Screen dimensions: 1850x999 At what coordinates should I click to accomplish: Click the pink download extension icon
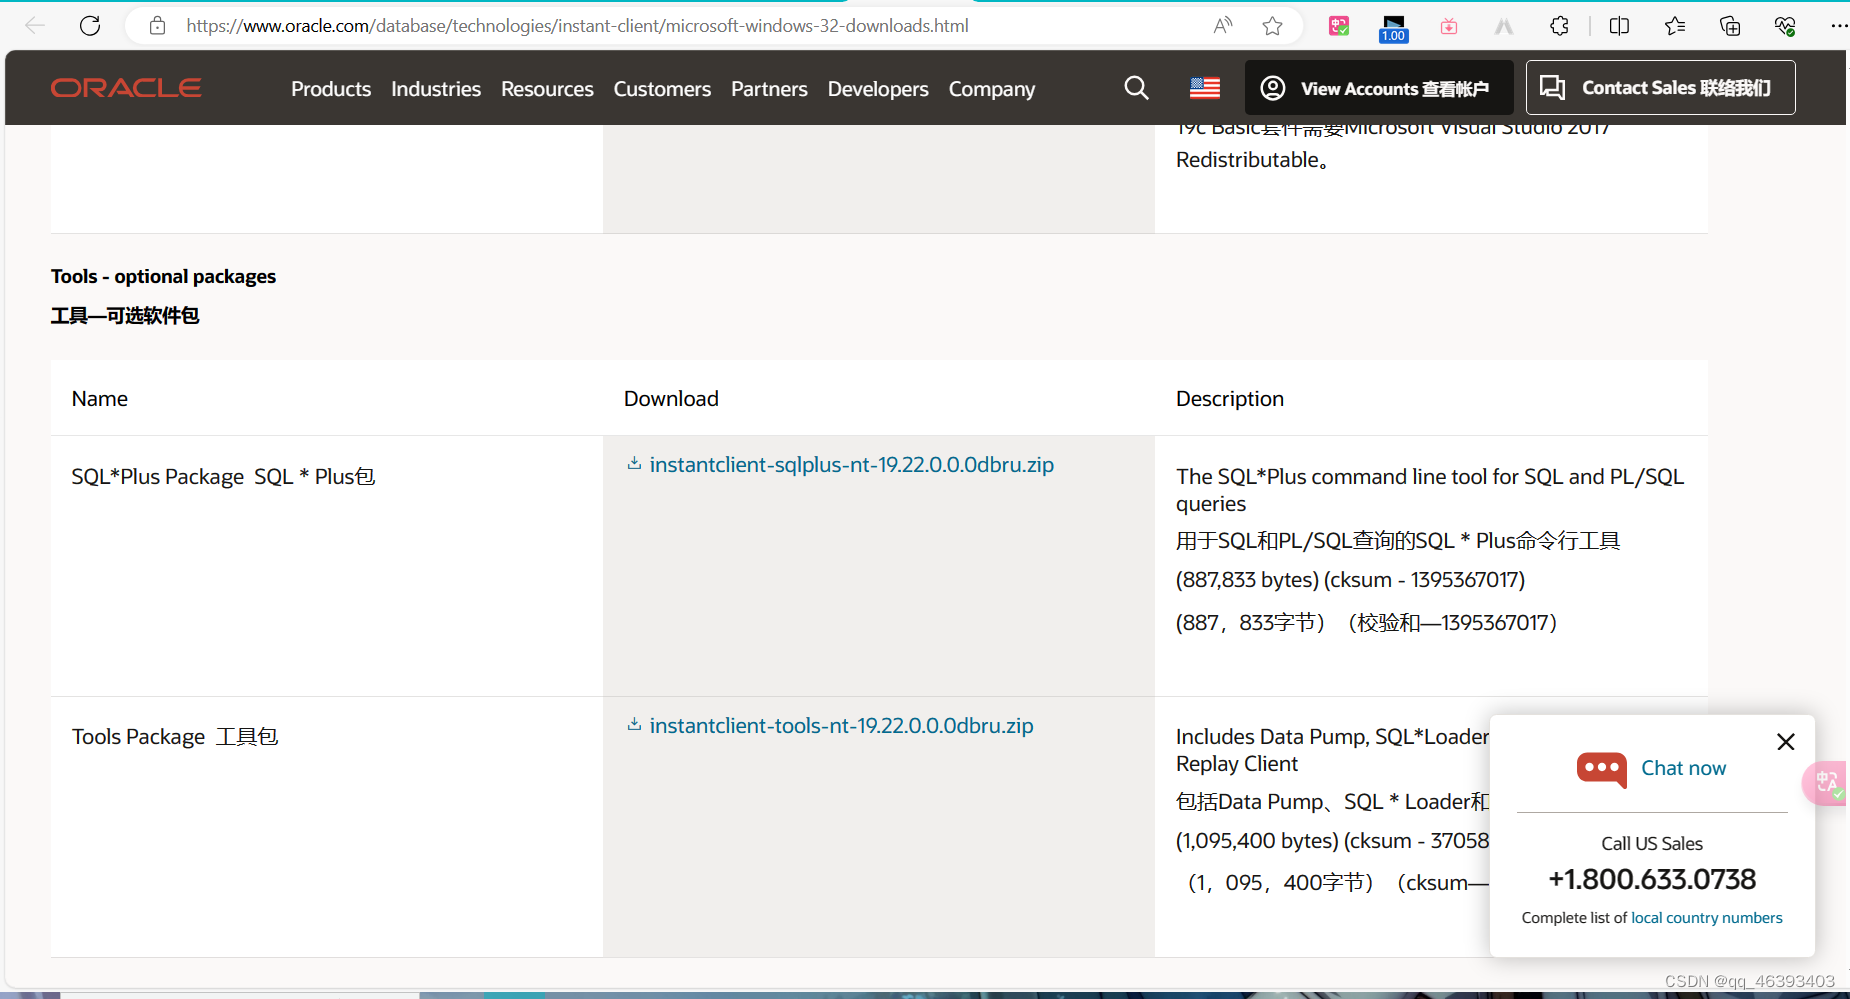[1449, 27]
